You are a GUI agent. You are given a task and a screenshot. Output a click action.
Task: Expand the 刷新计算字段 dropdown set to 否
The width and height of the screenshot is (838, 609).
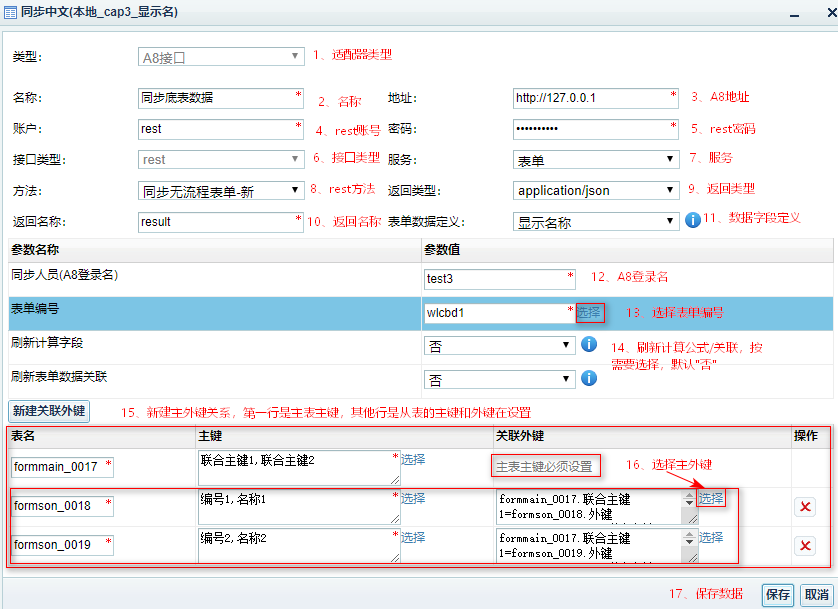499,345
